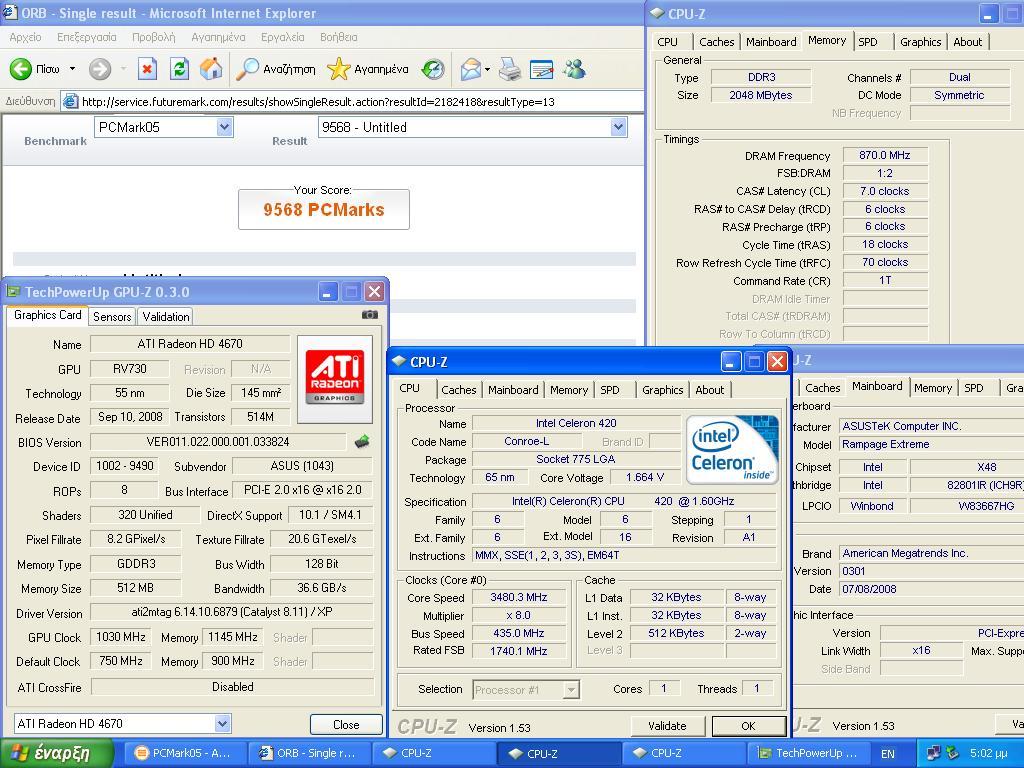This screenshot has height=768, width=1024.
Task: Open the Βοήθεια menu
Action: tap(338, 37)
